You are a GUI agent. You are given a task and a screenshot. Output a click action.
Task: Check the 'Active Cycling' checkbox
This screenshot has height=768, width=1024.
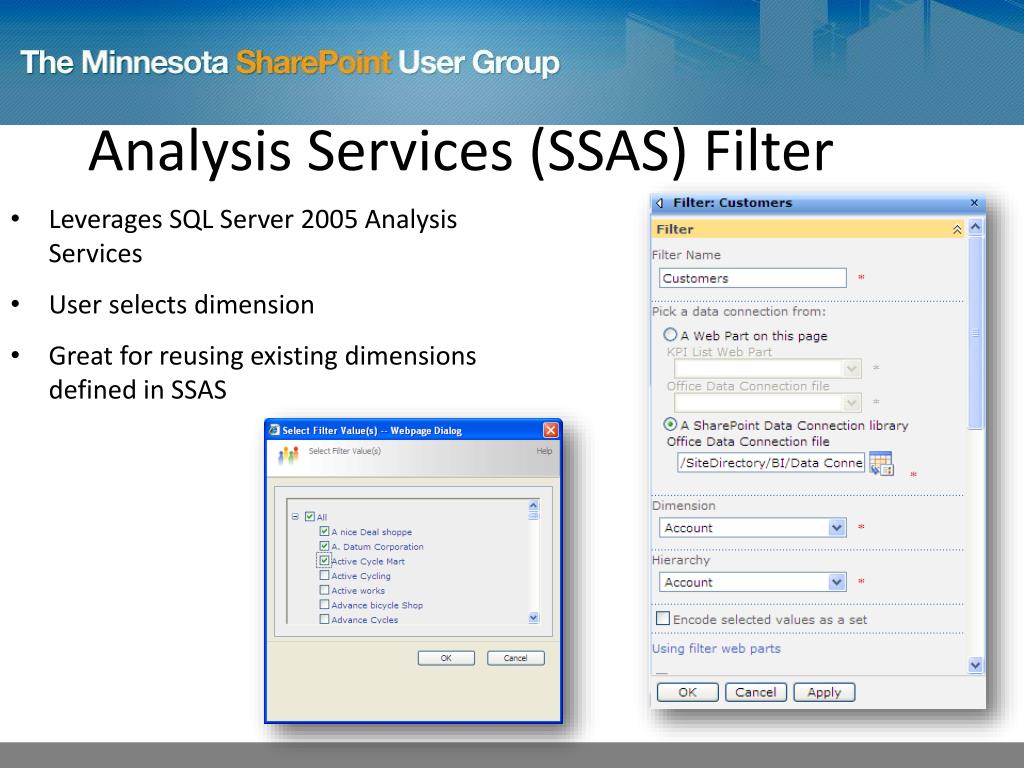325,575
